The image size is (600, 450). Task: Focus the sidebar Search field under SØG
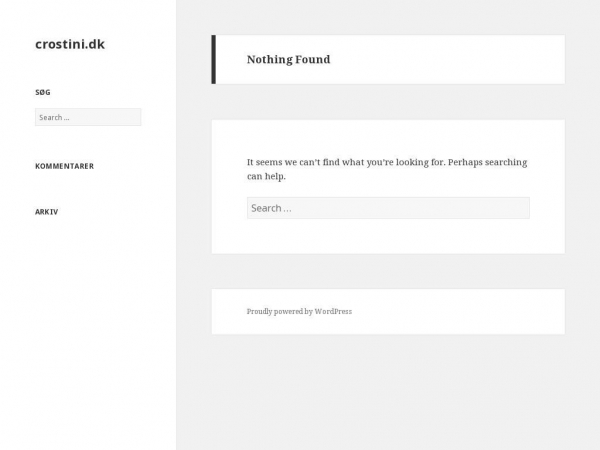(x=88, y=117)
